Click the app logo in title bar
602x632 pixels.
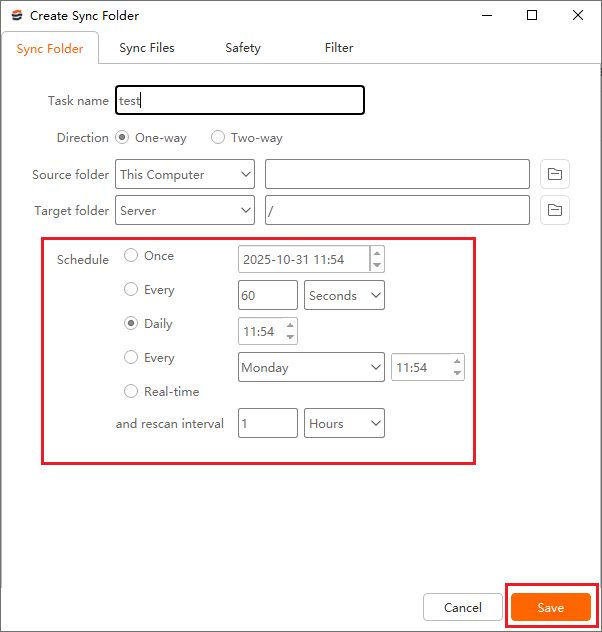[16, 16]
